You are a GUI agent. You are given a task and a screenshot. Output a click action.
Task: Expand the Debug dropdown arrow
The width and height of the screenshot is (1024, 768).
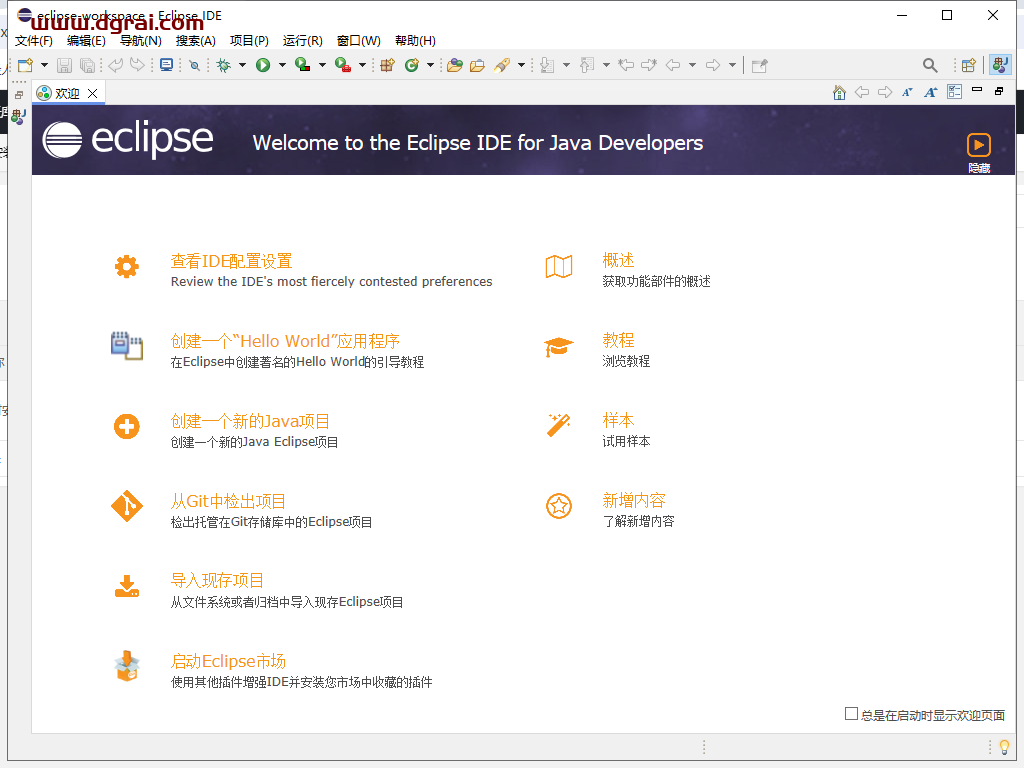[242, 65]
